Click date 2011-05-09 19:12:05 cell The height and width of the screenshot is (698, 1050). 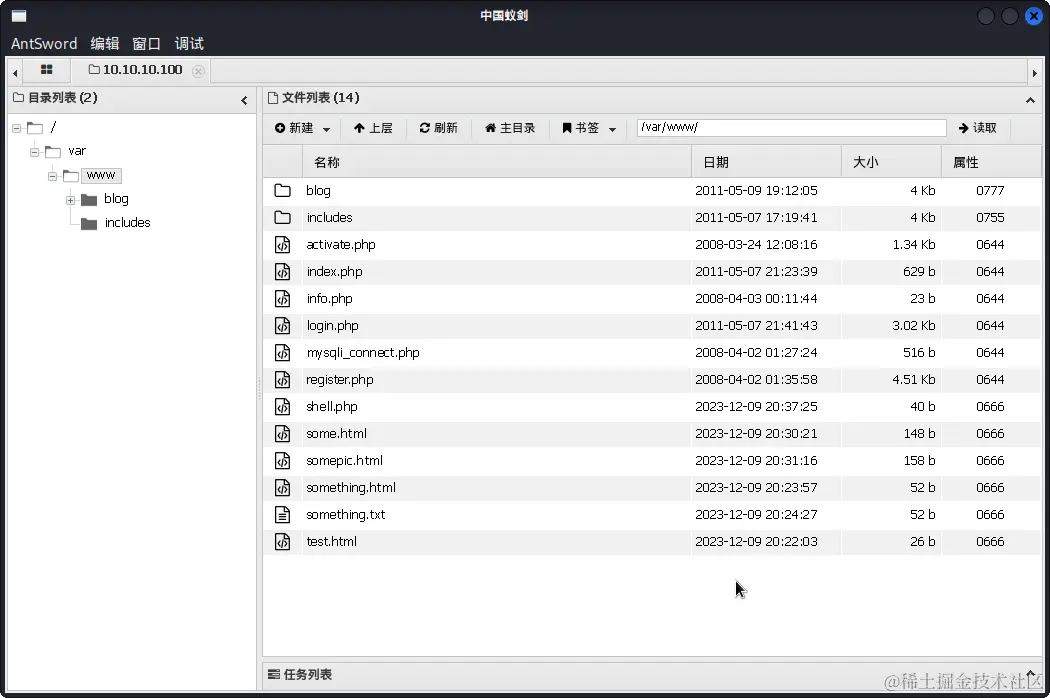pyautogui.click(x=756, y=190)
